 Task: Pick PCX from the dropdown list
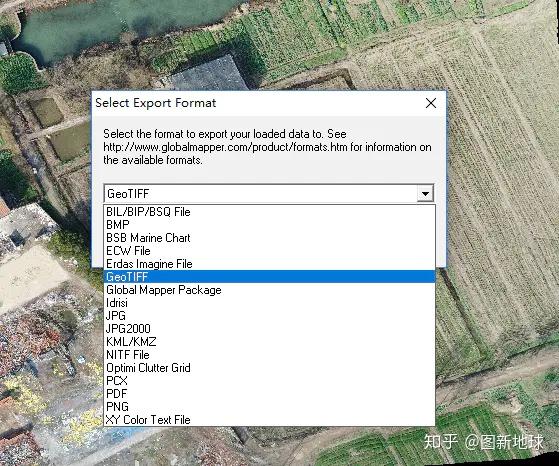[x=270, y=381]
